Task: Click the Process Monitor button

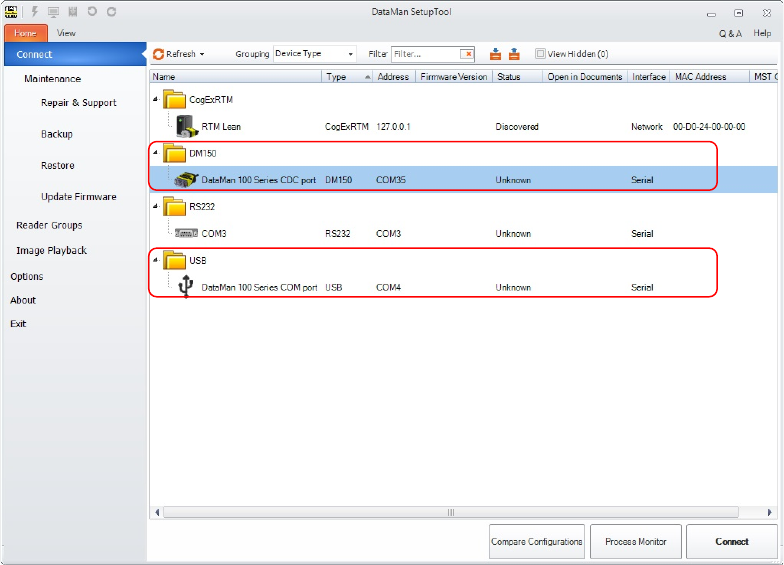Action: pos(636,542)
